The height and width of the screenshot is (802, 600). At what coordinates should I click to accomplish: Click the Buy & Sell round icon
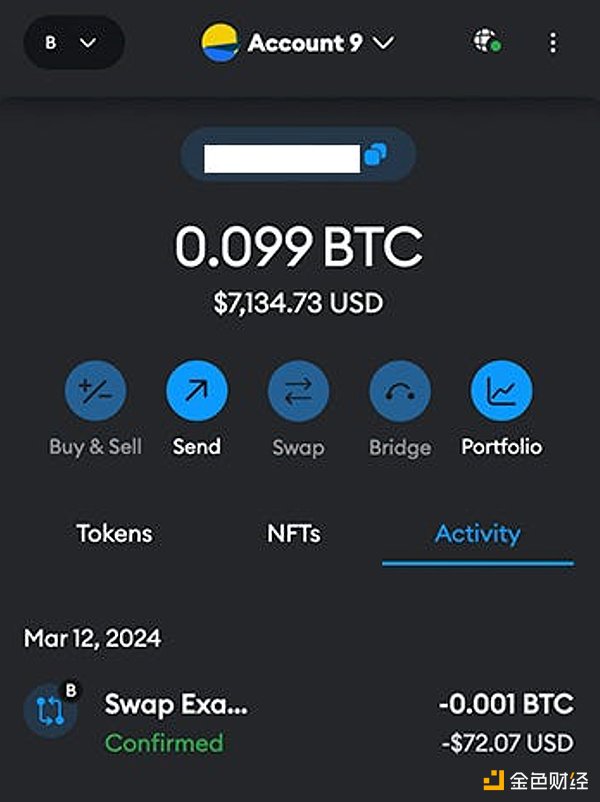(x=96, y=391)
